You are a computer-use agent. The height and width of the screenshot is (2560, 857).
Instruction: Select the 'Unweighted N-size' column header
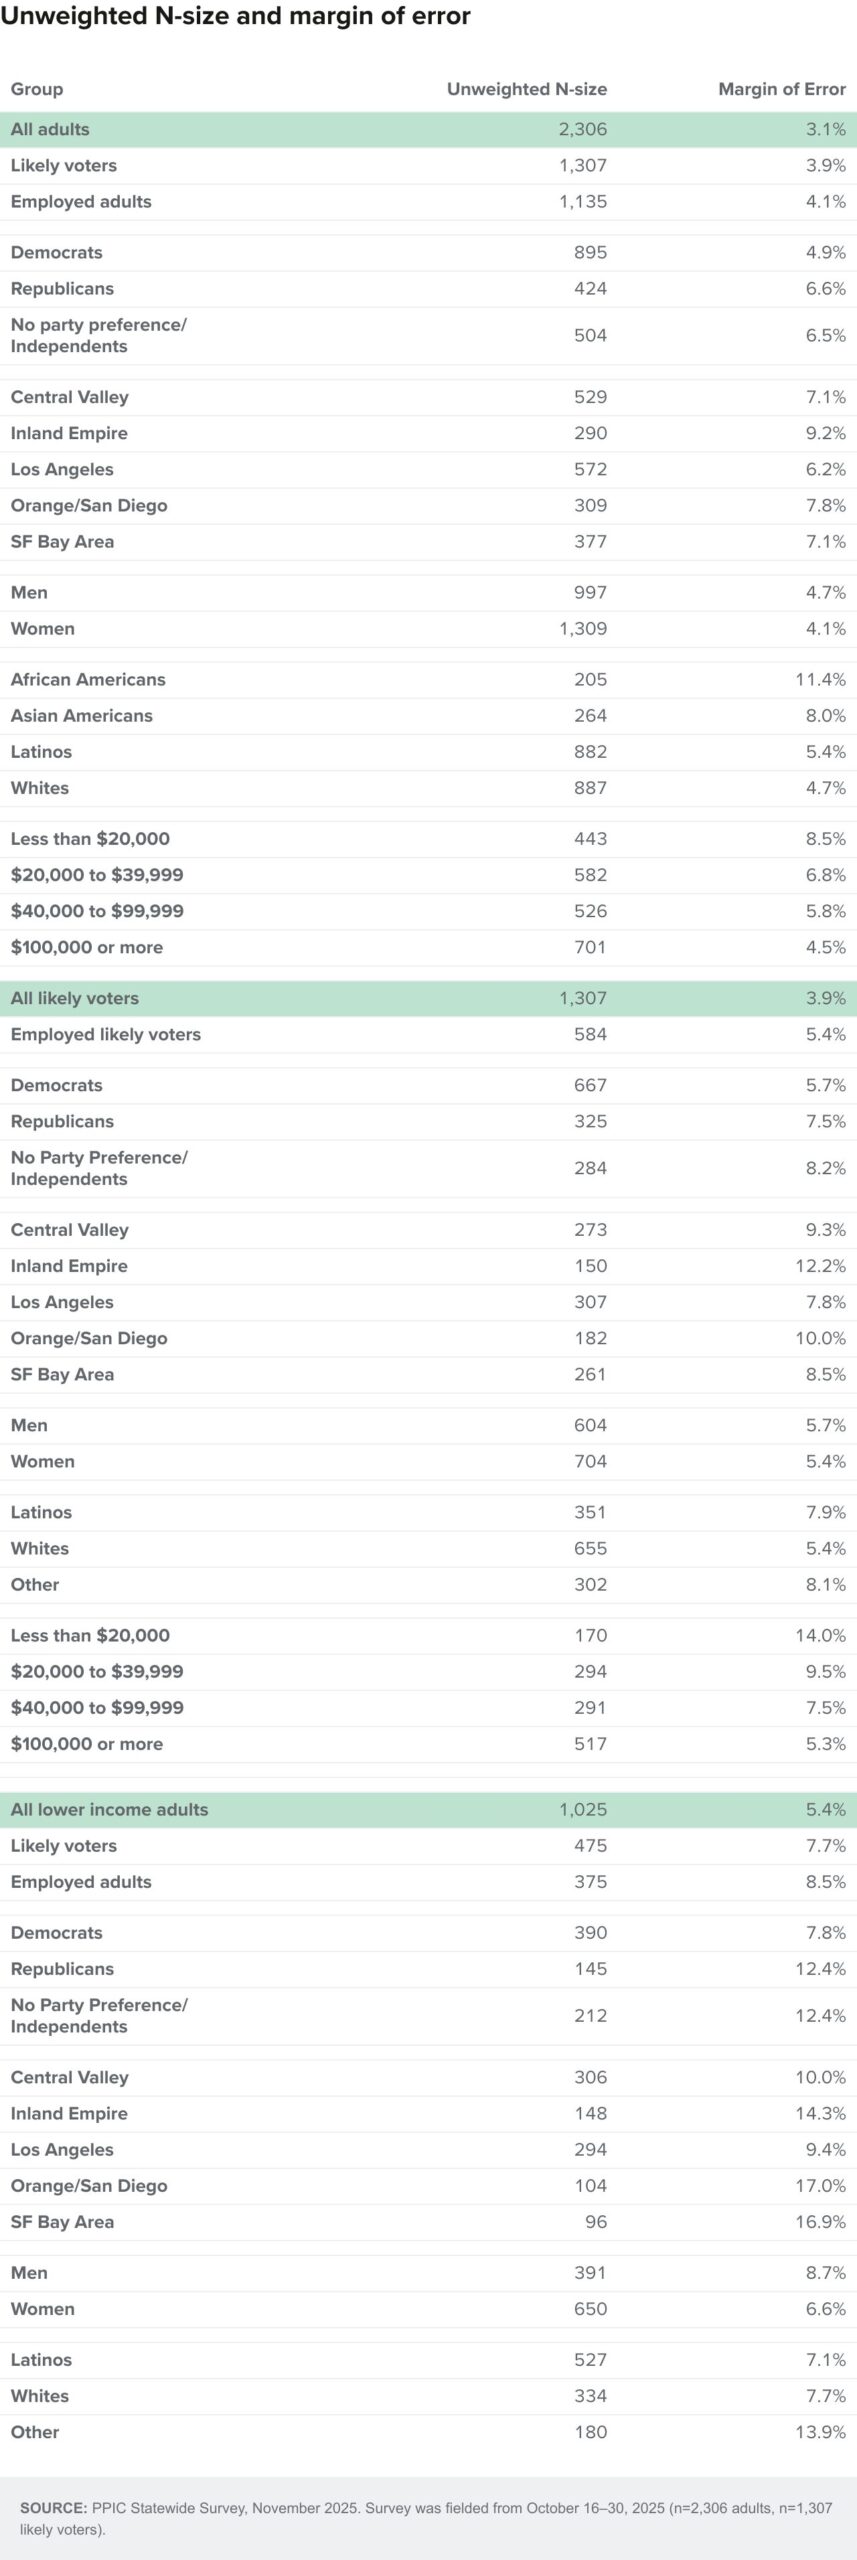527,89
